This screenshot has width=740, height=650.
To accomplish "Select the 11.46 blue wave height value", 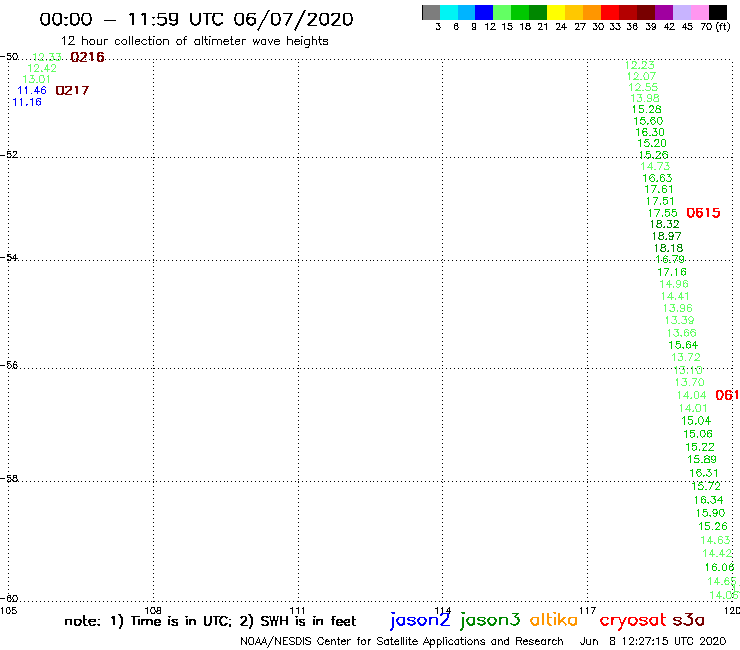I will point(32,90).
